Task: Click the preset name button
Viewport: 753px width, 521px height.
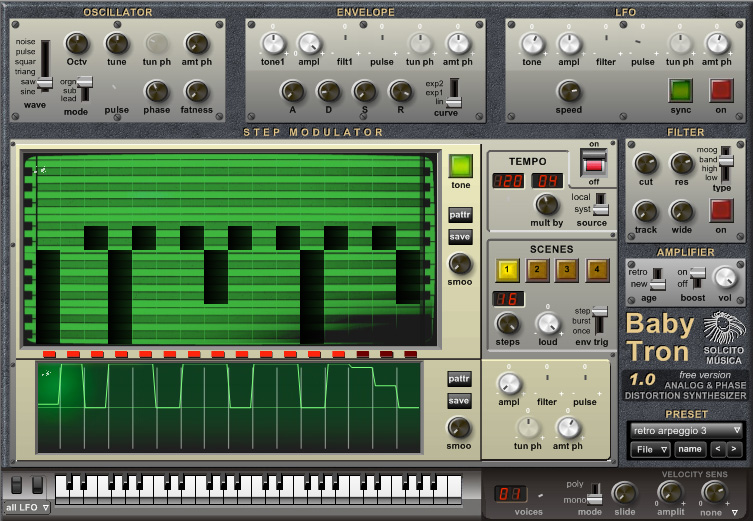Action: click(690, 449)
